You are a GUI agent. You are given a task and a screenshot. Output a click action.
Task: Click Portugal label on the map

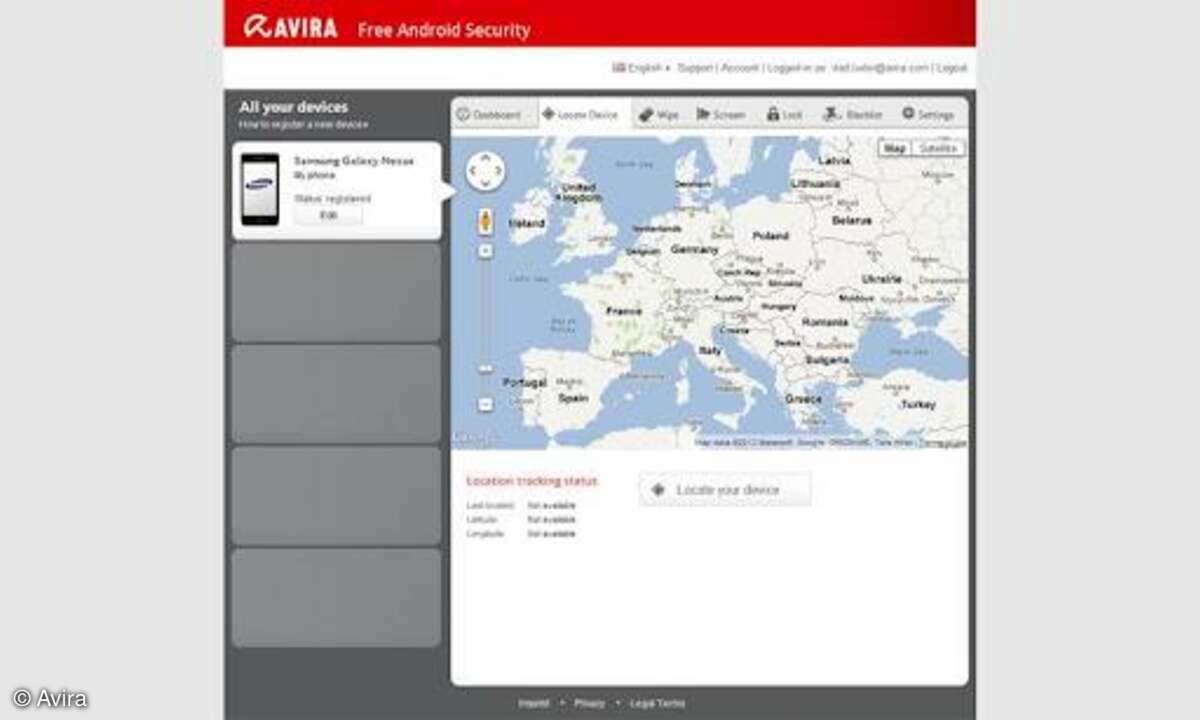click(x=525, y=382)
